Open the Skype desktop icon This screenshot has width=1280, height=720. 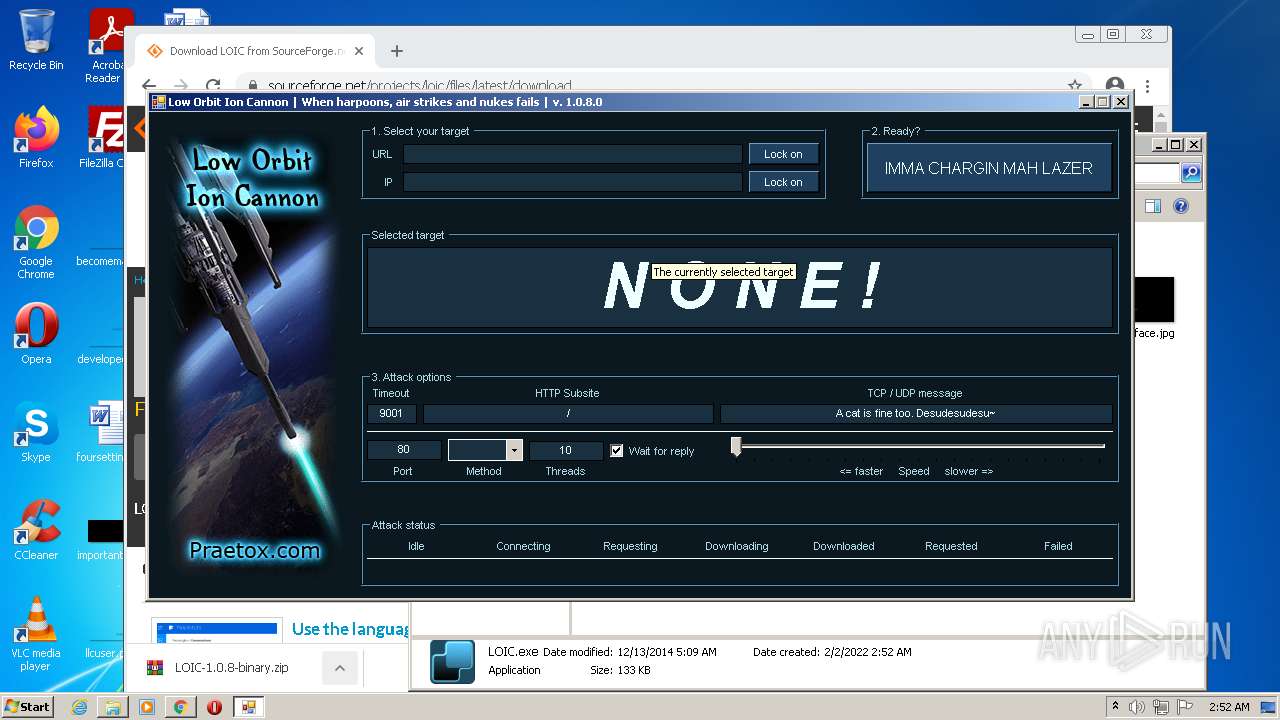tap(36, 432)
